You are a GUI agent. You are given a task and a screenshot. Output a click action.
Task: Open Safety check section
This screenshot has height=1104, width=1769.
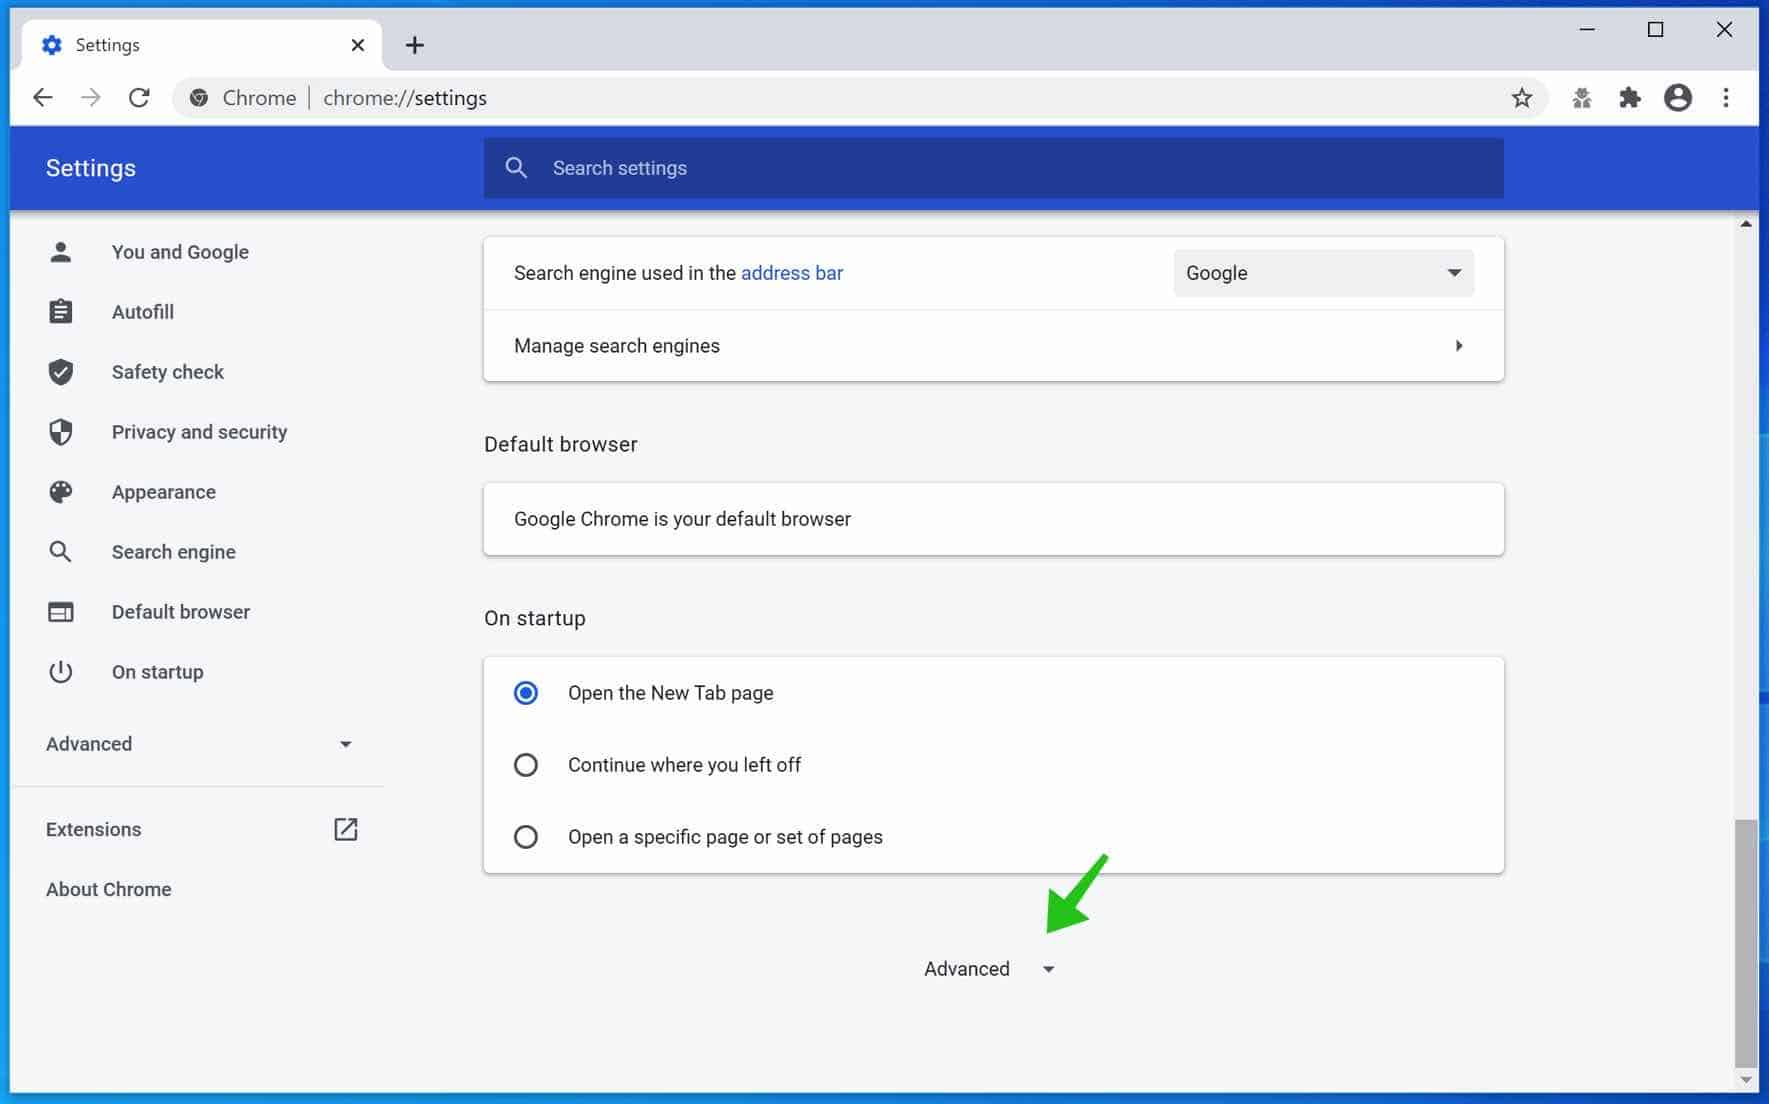[168, 372]
